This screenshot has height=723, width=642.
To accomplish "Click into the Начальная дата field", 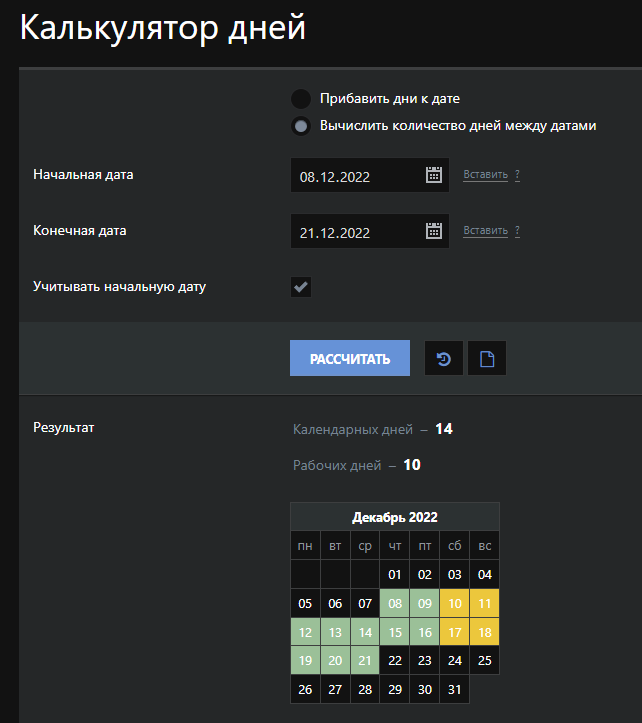I will pos(355,176).
